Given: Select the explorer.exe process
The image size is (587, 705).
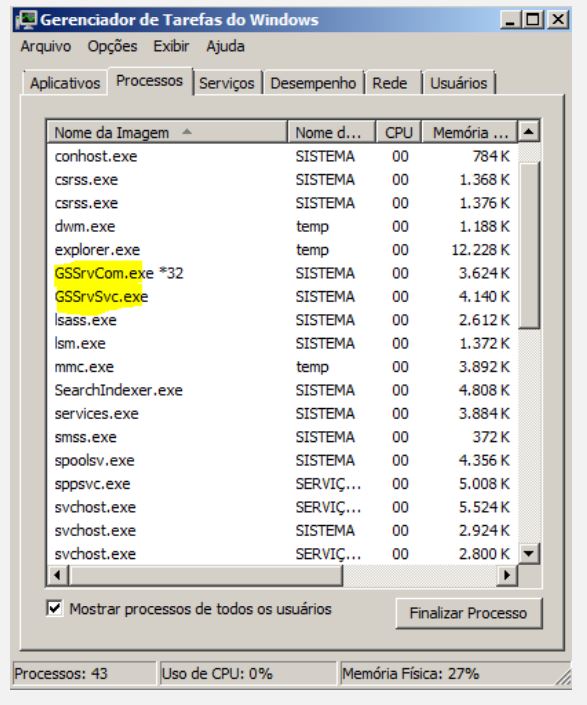Looking at the screenshot, I should coord(282,250).
